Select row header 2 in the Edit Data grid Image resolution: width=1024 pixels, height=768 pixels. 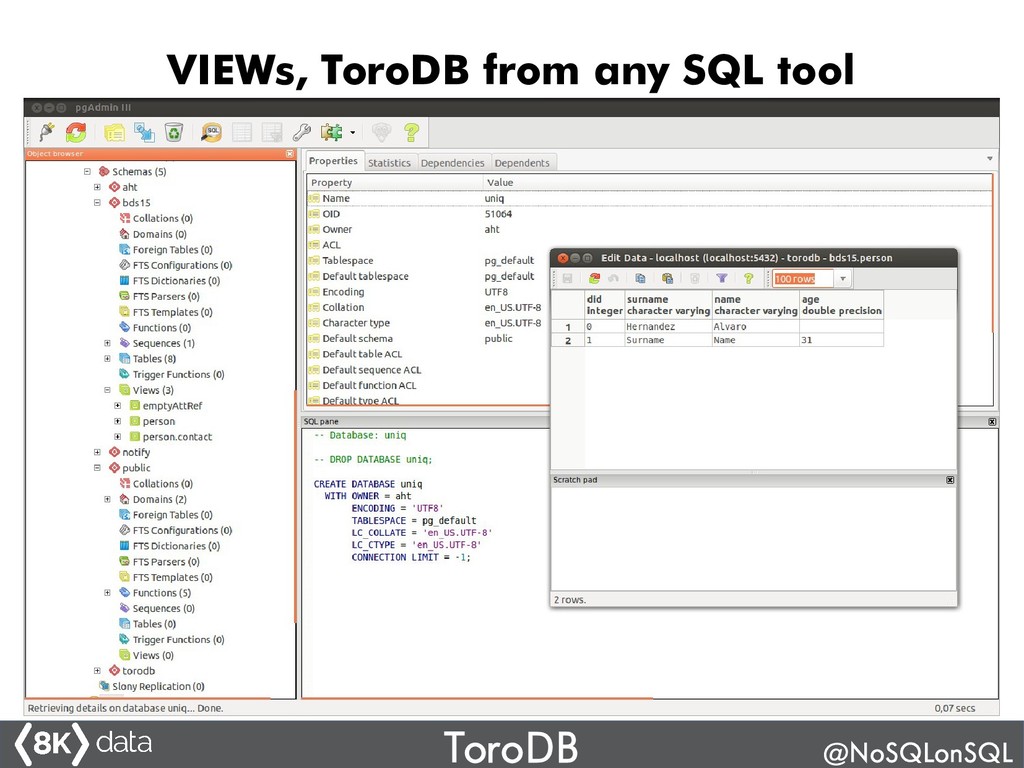tap(568, 340)
